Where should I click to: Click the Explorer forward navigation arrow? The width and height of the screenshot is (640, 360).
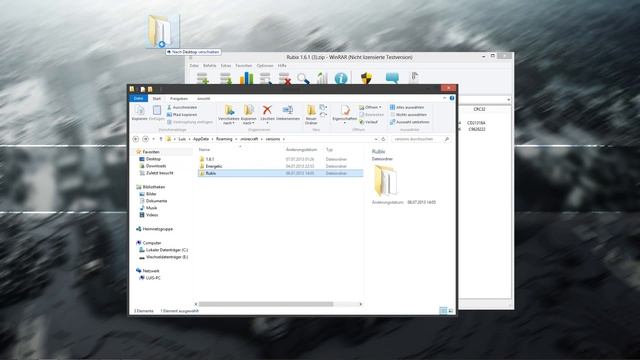coord(145,139)
